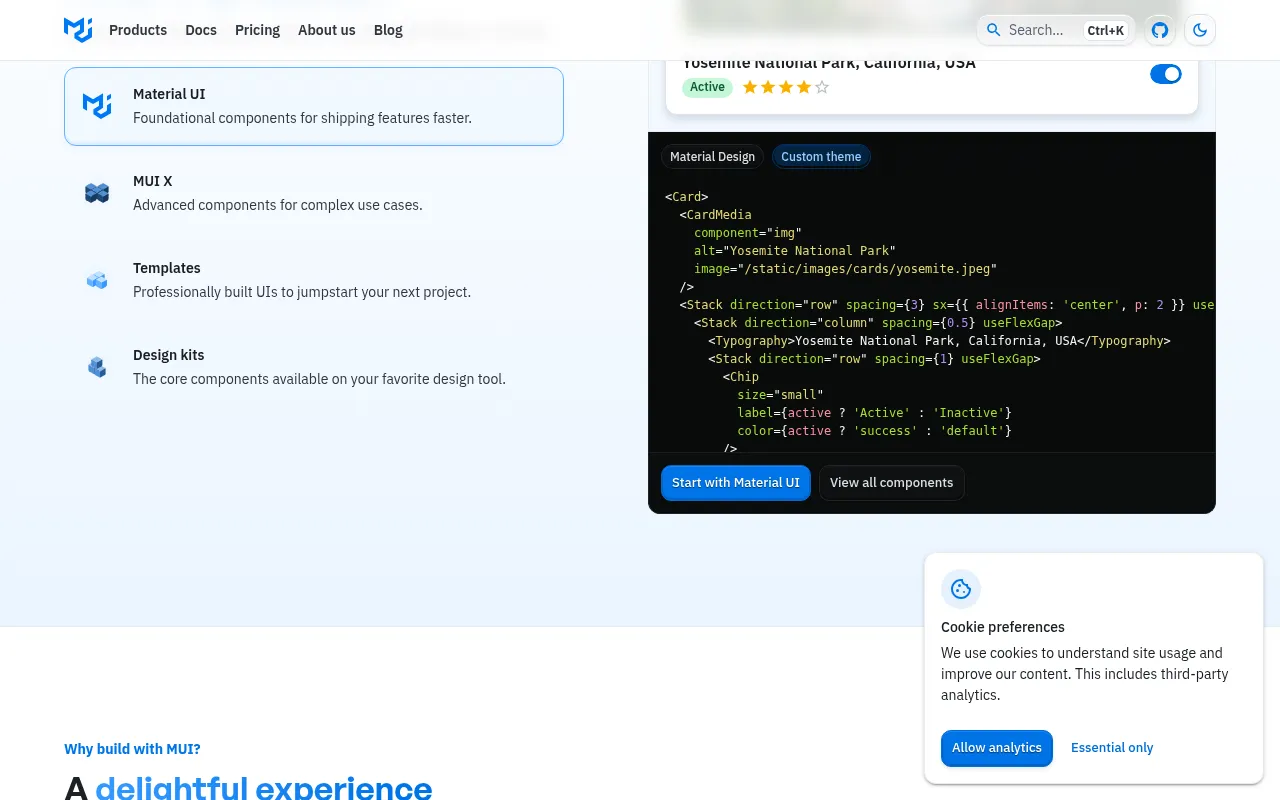Viewport: 1280px width, 800px height.
Task: Click 'The core components available' description text
Action: 319,379
